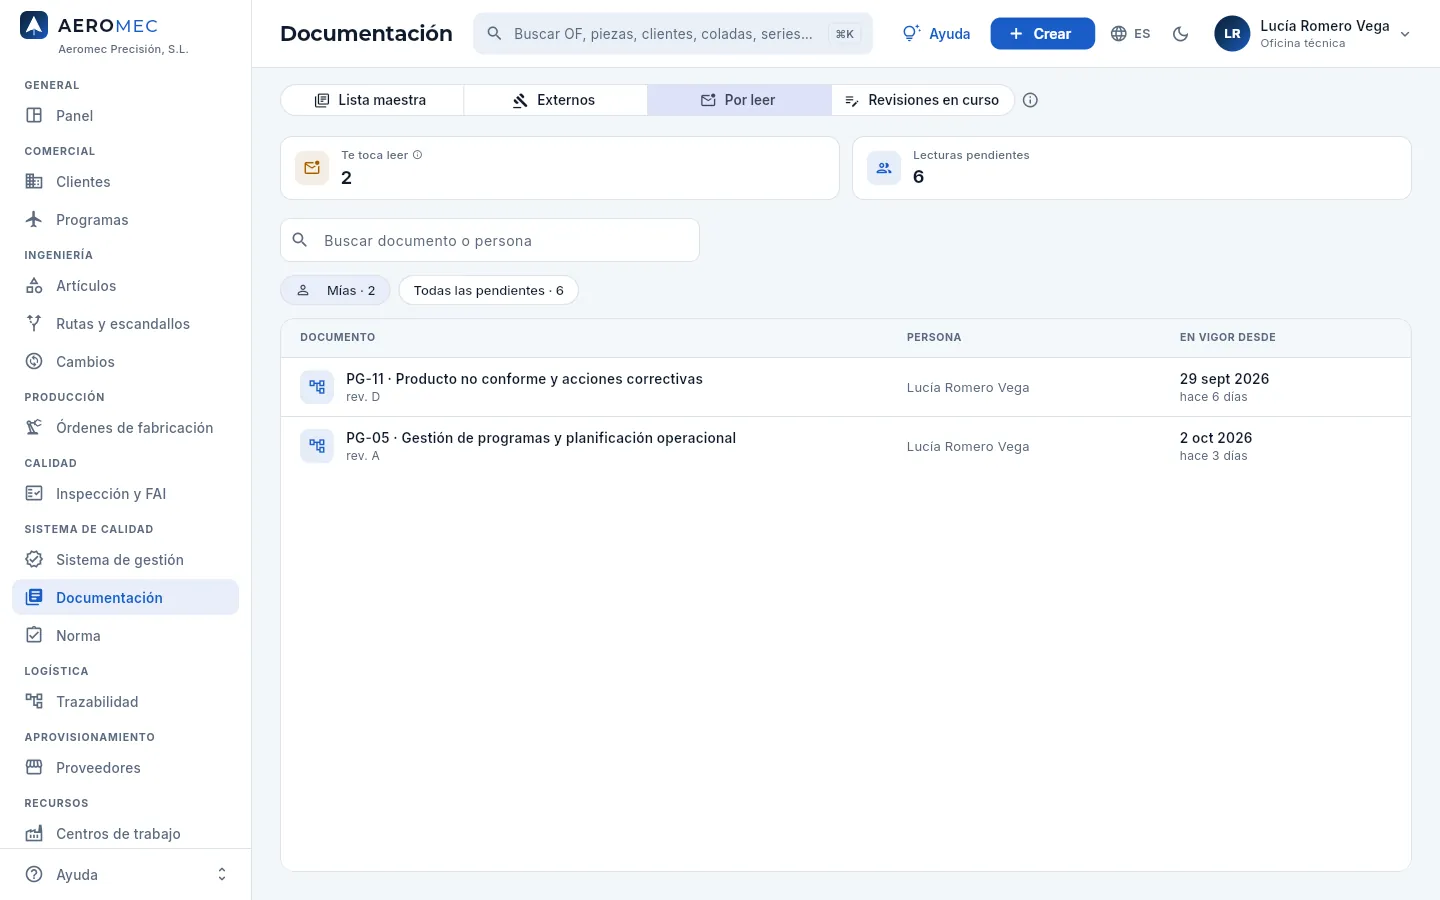Image resolution: width=1440 pixels, height=900 pixels.
Task: Click the PERSONA column header
Action: pos(934,338)
